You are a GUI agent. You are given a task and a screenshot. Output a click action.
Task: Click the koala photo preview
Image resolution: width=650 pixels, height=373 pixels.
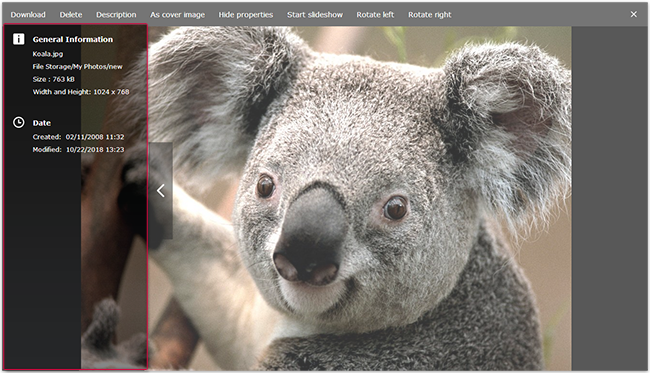360,198
